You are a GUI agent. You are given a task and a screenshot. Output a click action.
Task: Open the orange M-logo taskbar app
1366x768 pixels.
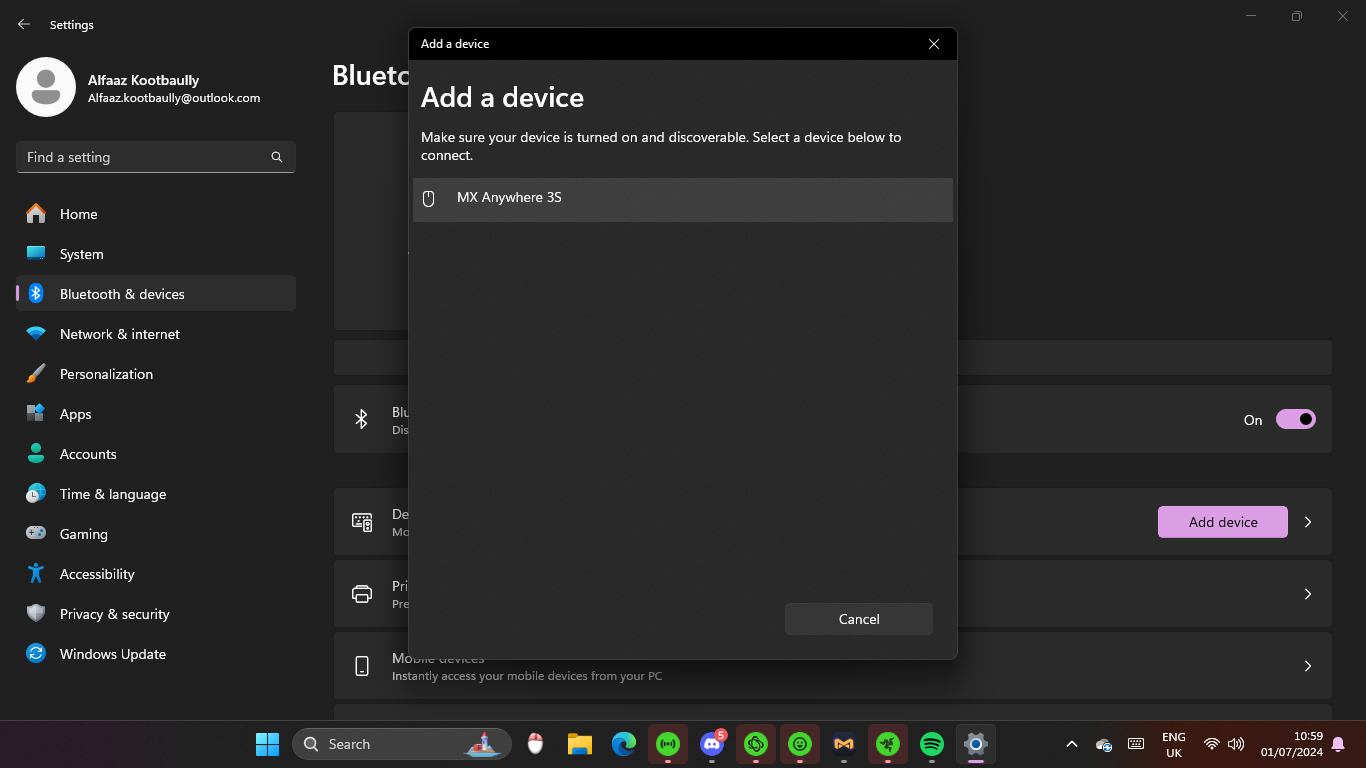click(844, 744)
